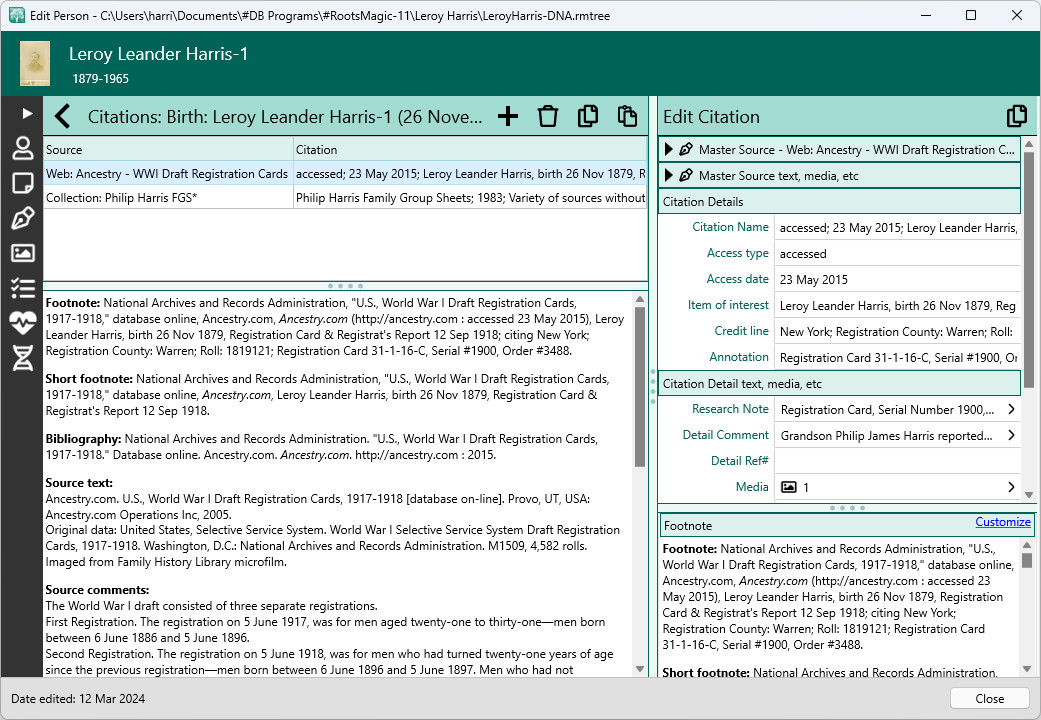Viewport: 1041px width, 720px height.
Task: Click the pen icon beside Master Source - Web: Ancestry
Action: tap(686, 149)
